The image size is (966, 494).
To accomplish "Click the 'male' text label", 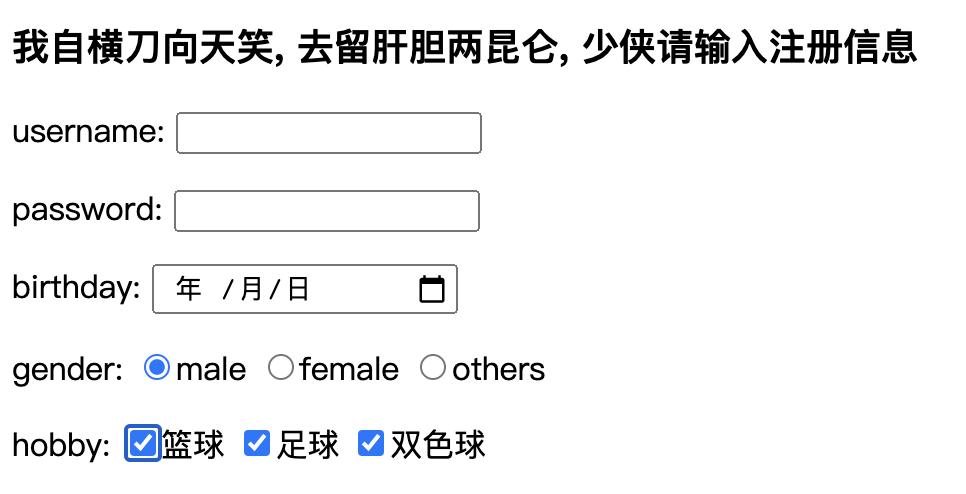I will click(211, 370).
